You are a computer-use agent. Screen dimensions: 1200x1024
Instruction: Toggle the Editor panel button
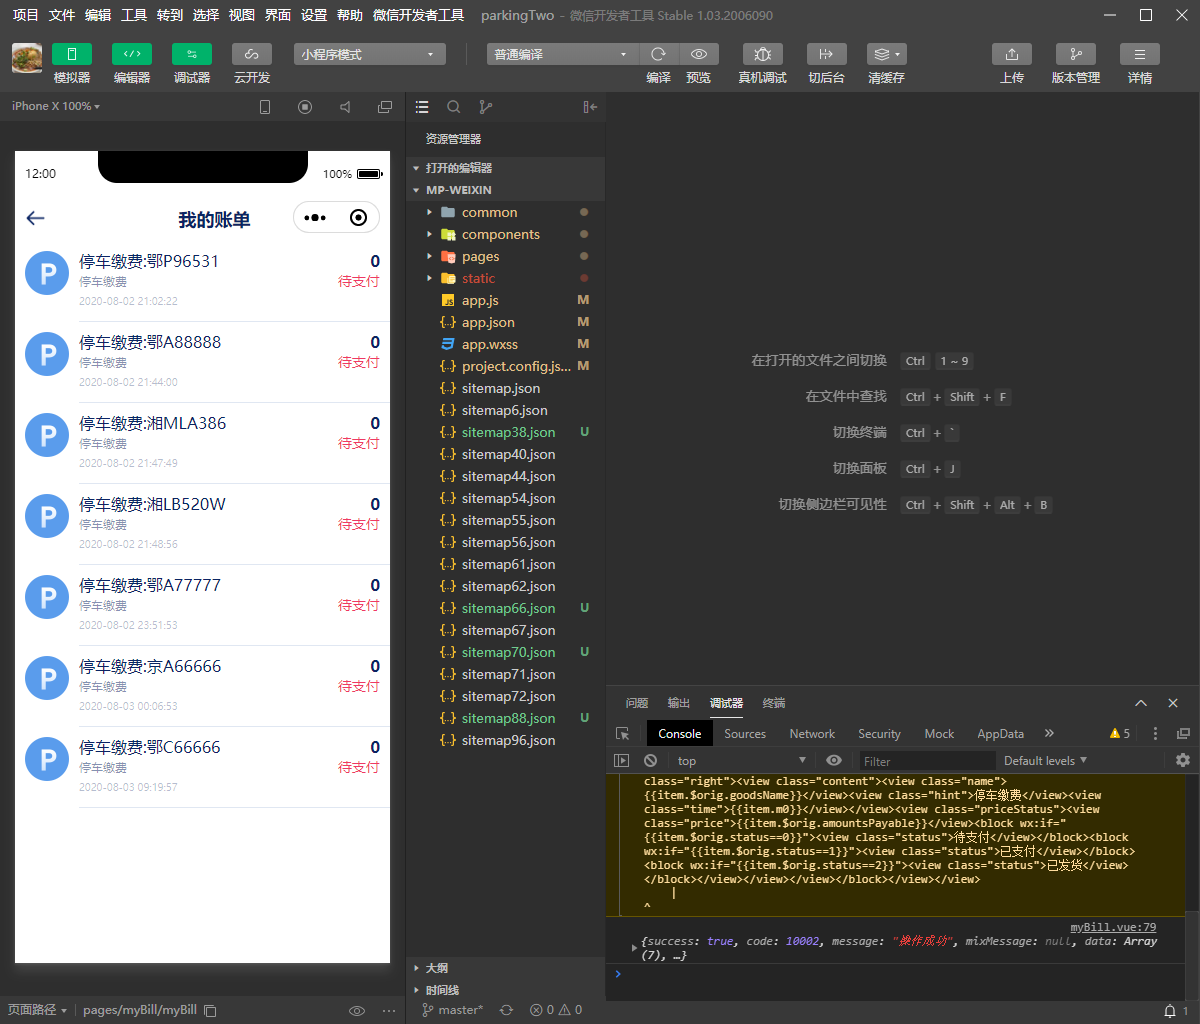coord(131,54)
